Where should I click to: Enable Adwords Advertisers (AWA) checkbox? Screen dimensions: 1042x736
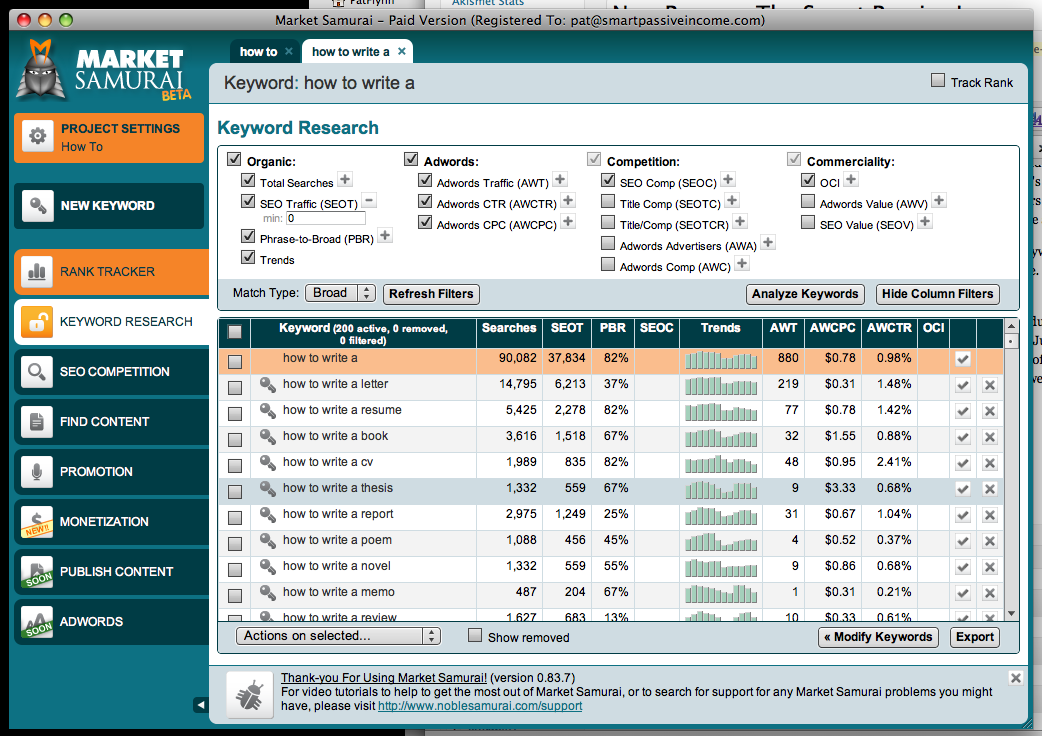[607, 243]
